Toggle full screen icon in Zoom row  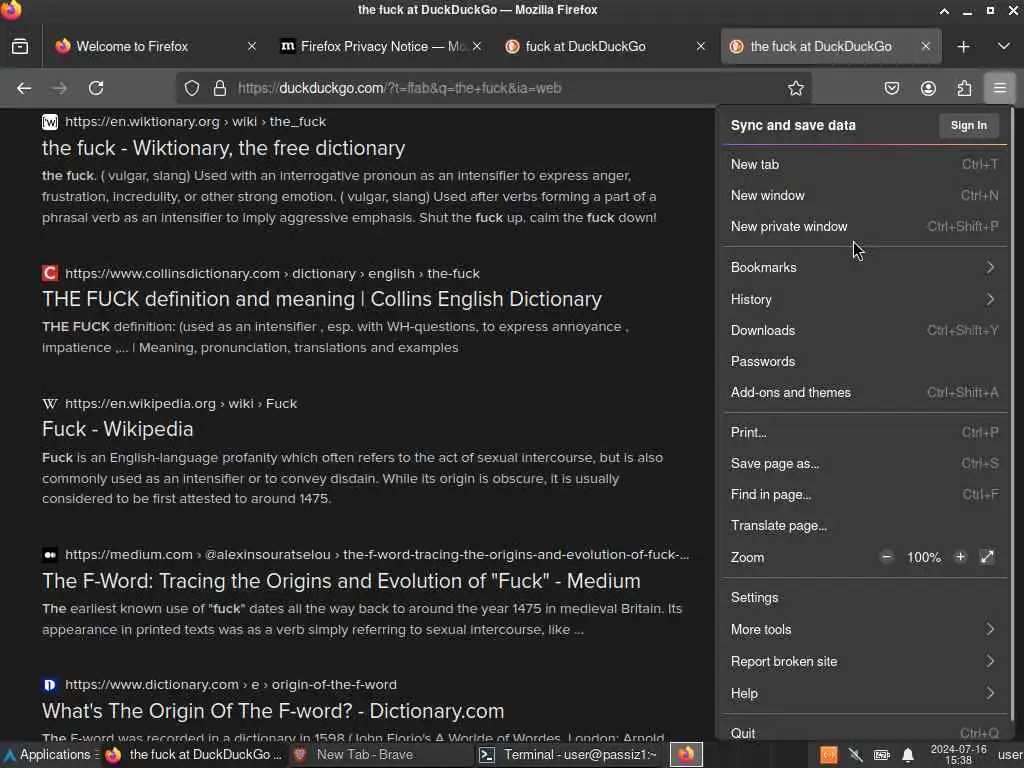pos(987,557)
